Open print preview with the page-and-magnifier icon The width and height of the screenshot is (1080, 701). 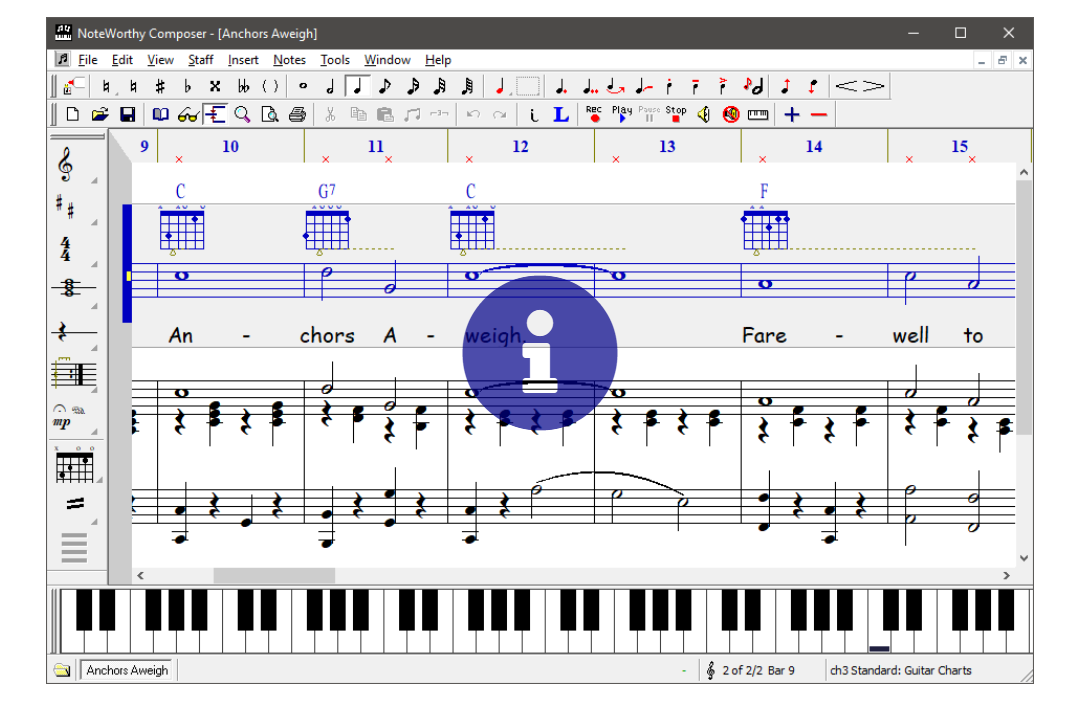(x=269, y=114)
